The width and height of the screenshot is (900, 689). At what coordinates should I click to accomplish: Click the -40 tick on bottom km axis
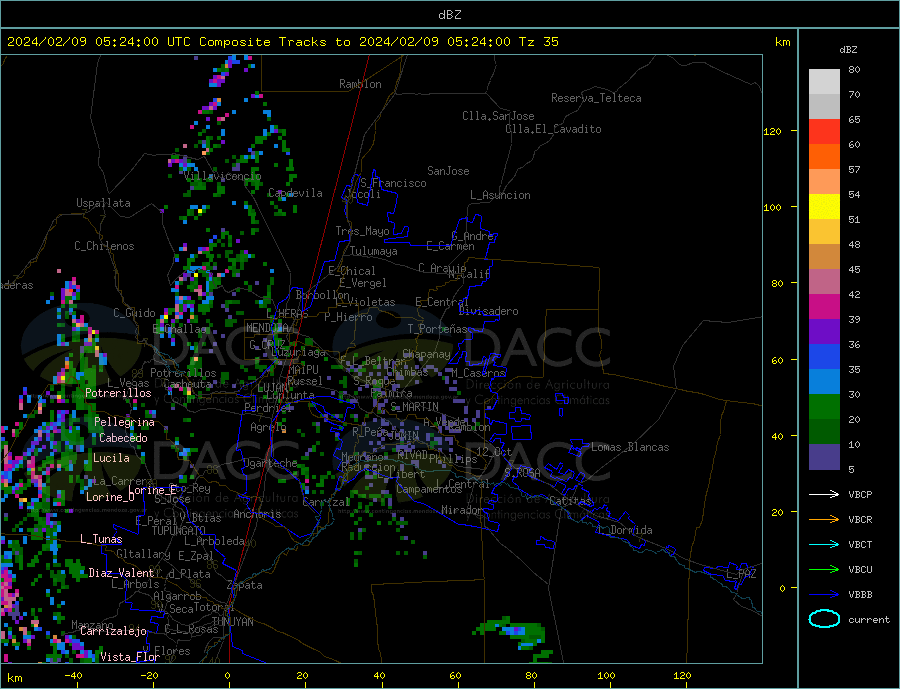73,676
